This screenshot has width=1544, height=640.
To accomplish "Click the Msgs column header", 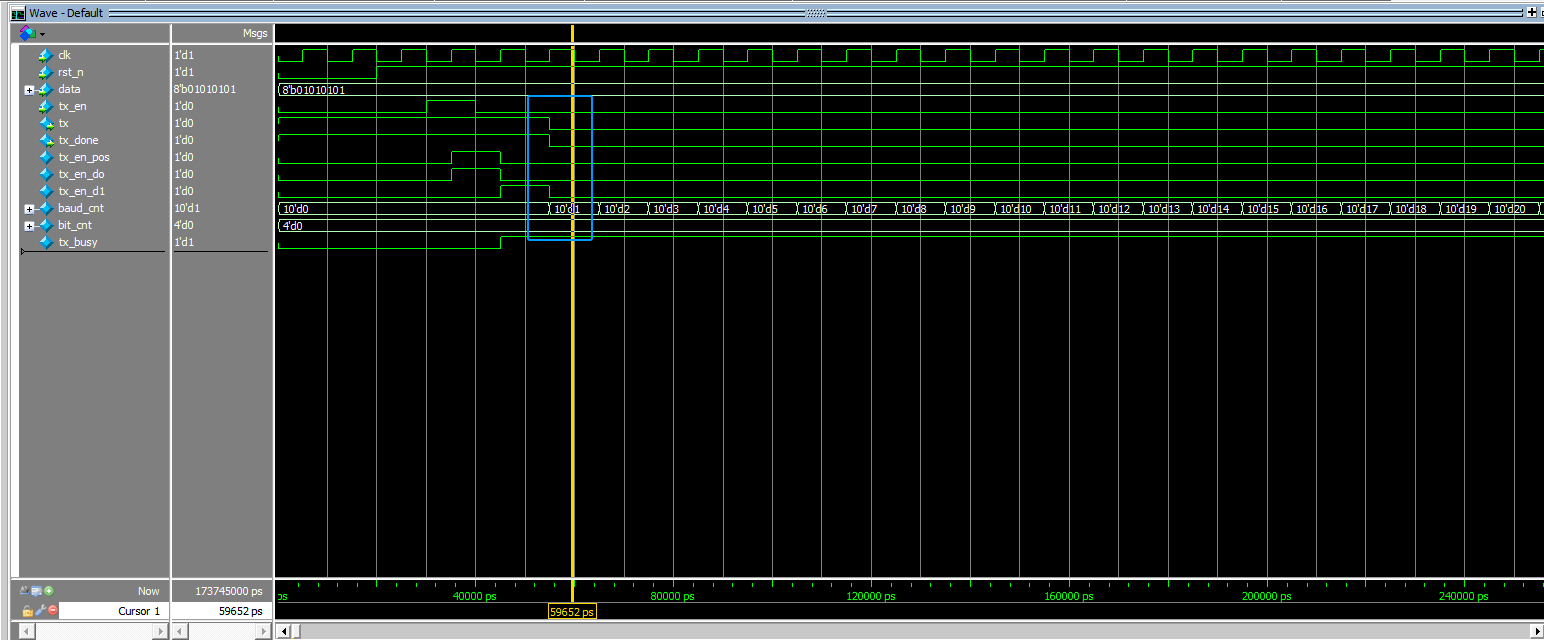I will pos(255,33).
